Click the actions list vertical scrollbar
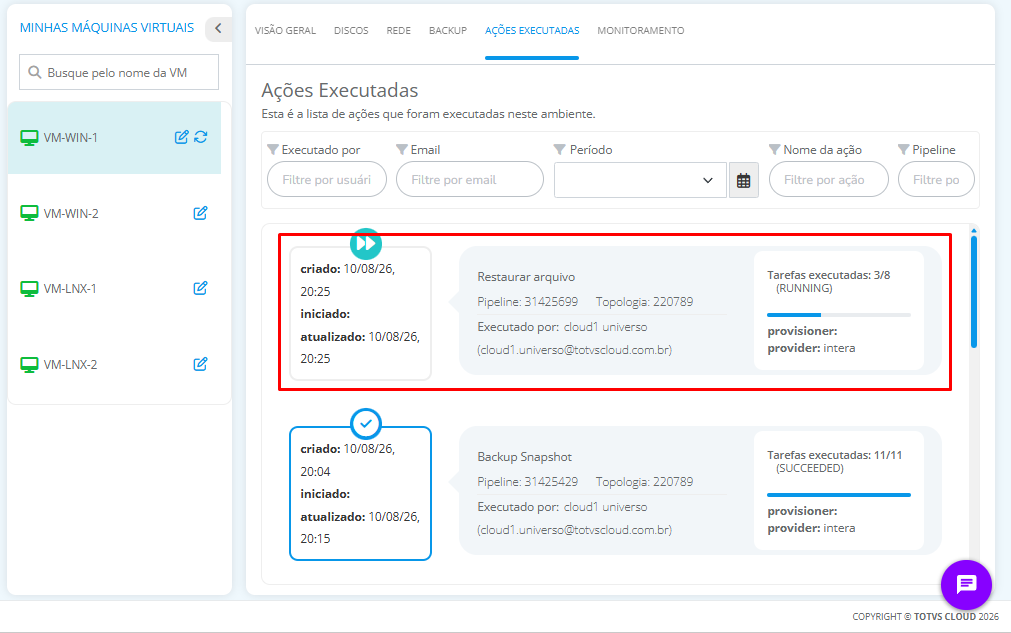 coord(974,291)
